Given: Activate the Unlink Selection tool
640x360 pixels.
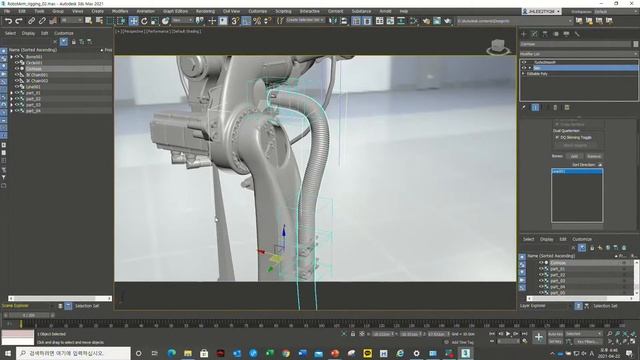Looking at the screenshot, I should [x=42, y=21].
